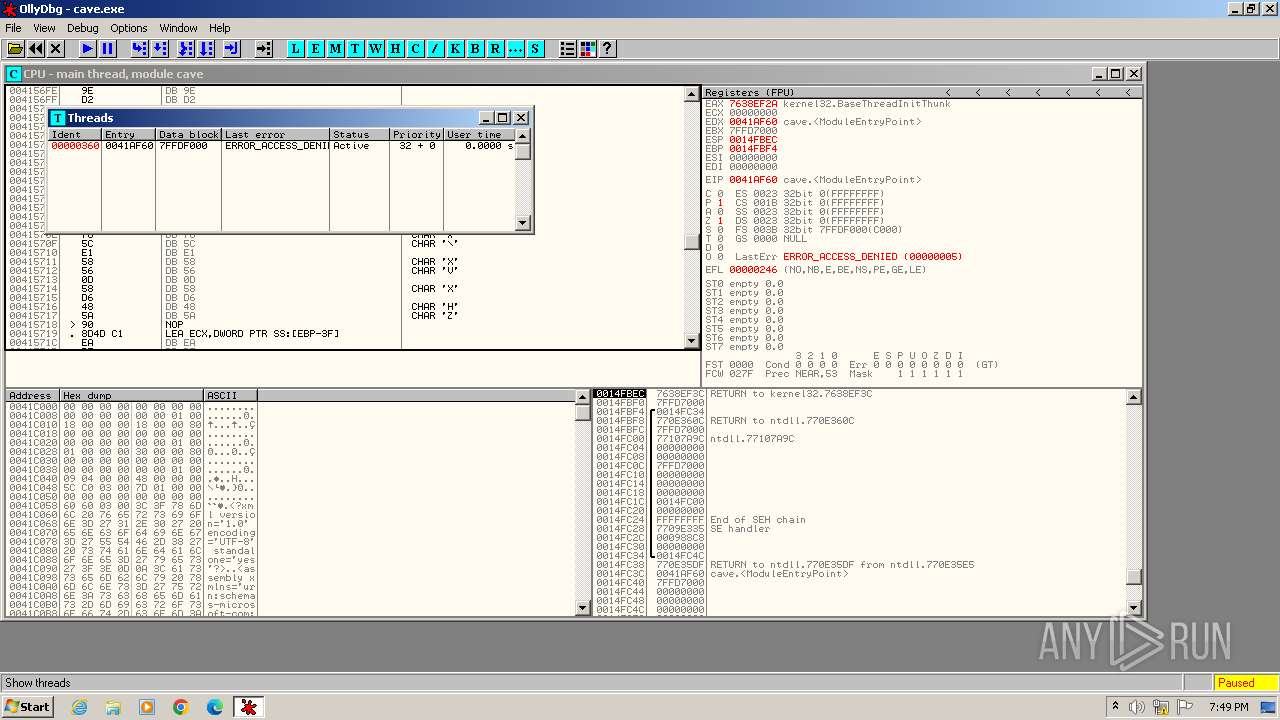Show Executable modules window (E button)
This screenshot has height=720, width=1280.
(316, 48)
